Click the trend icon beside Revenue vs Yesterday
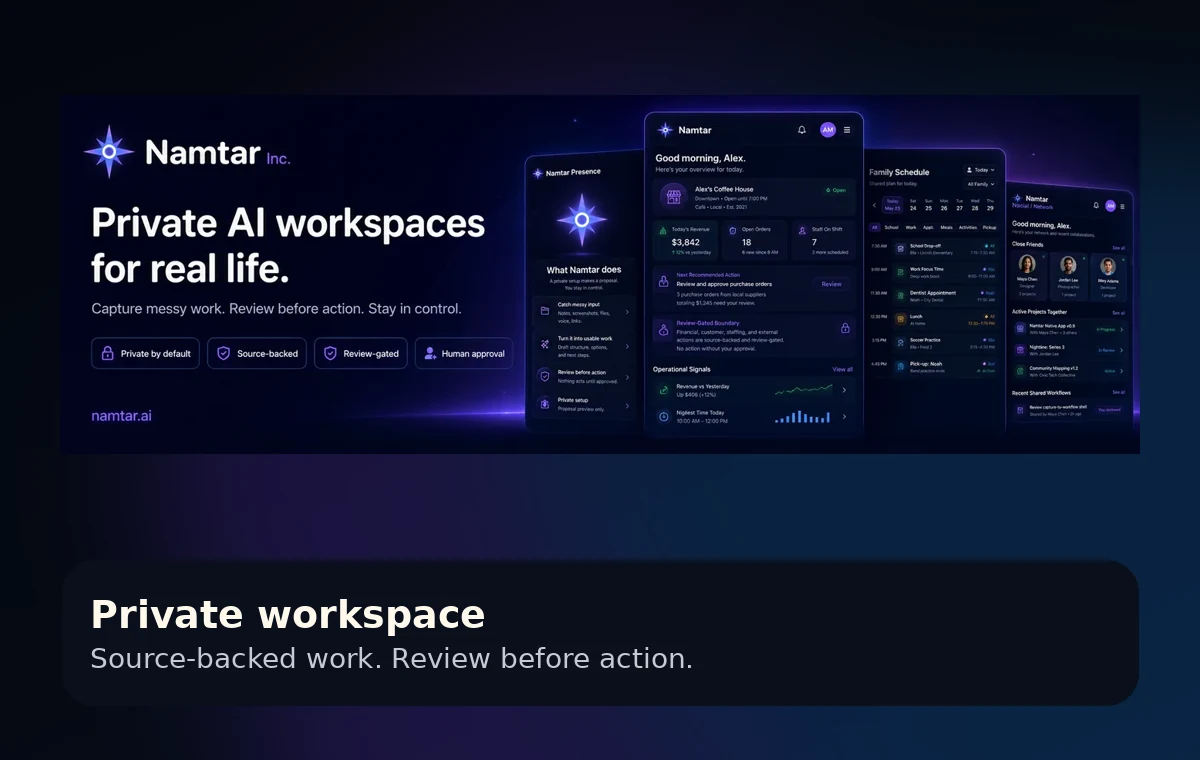 pos(663,390)
